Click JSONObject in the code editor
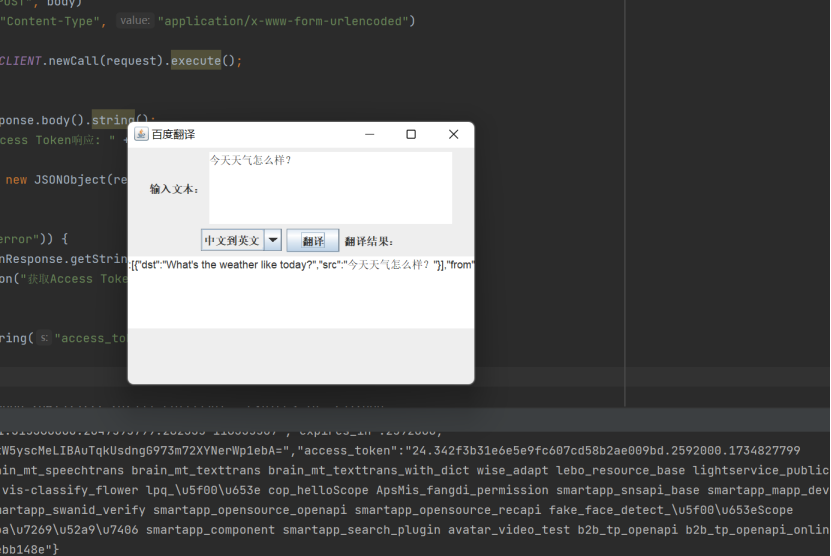Screen dimensions: 831x556 (70, 180)
